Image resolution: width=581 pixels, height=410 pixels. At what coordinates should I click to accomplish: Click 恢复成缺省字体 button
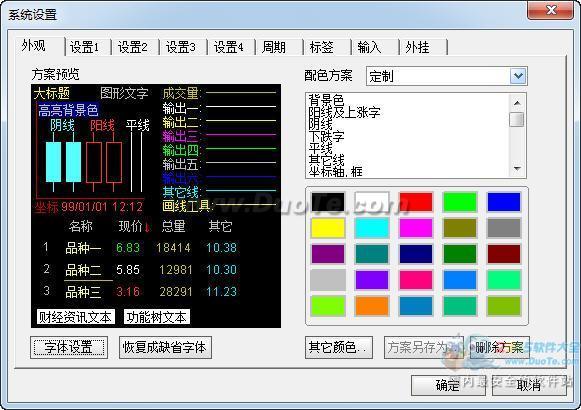[x=165, y=347]
